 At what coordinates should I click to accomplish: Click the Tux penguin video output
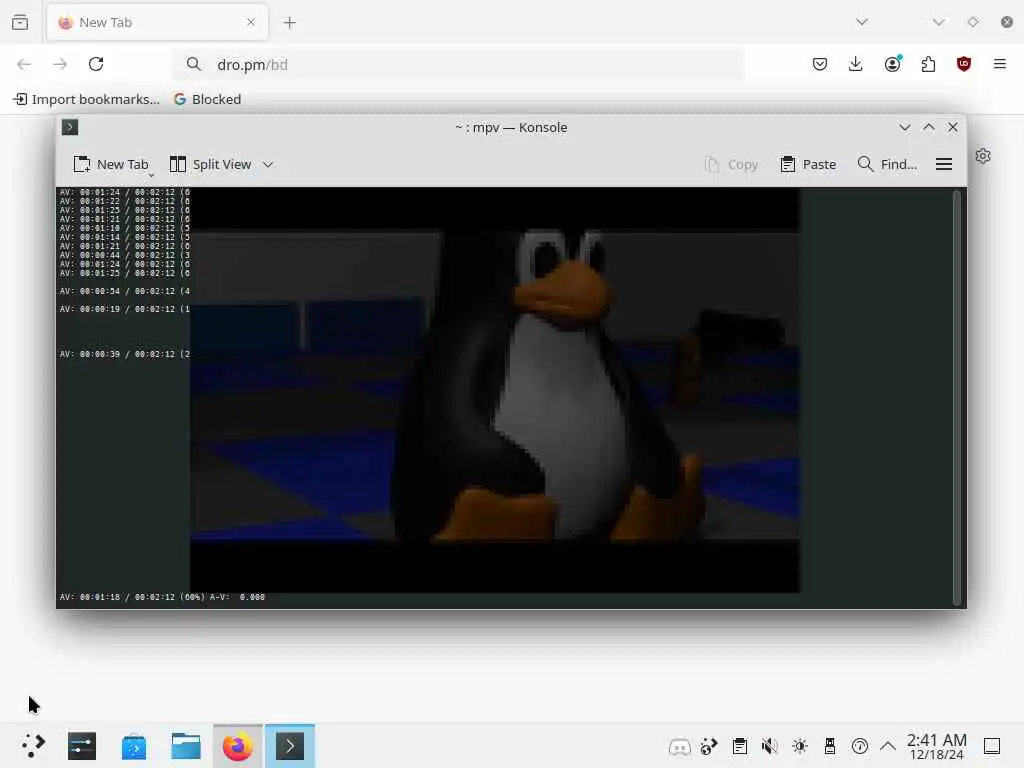[x=494, y=390]
